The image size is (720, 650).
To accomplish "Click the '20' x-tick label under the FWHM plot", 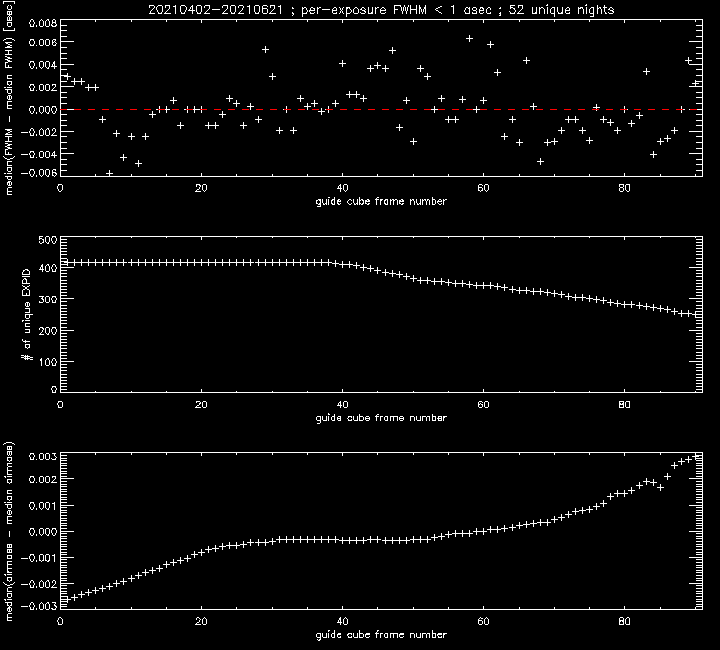I will [201, 188].
